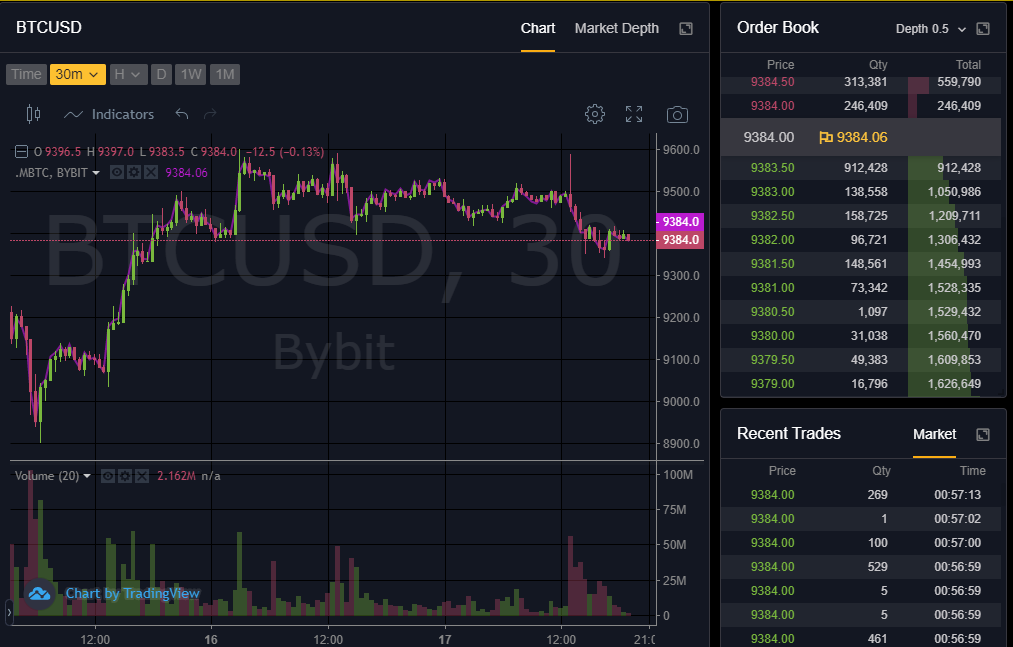This screenshot has height=647, width=1013.
Task: Open chart settings gear
Action: tap(594, 114)
